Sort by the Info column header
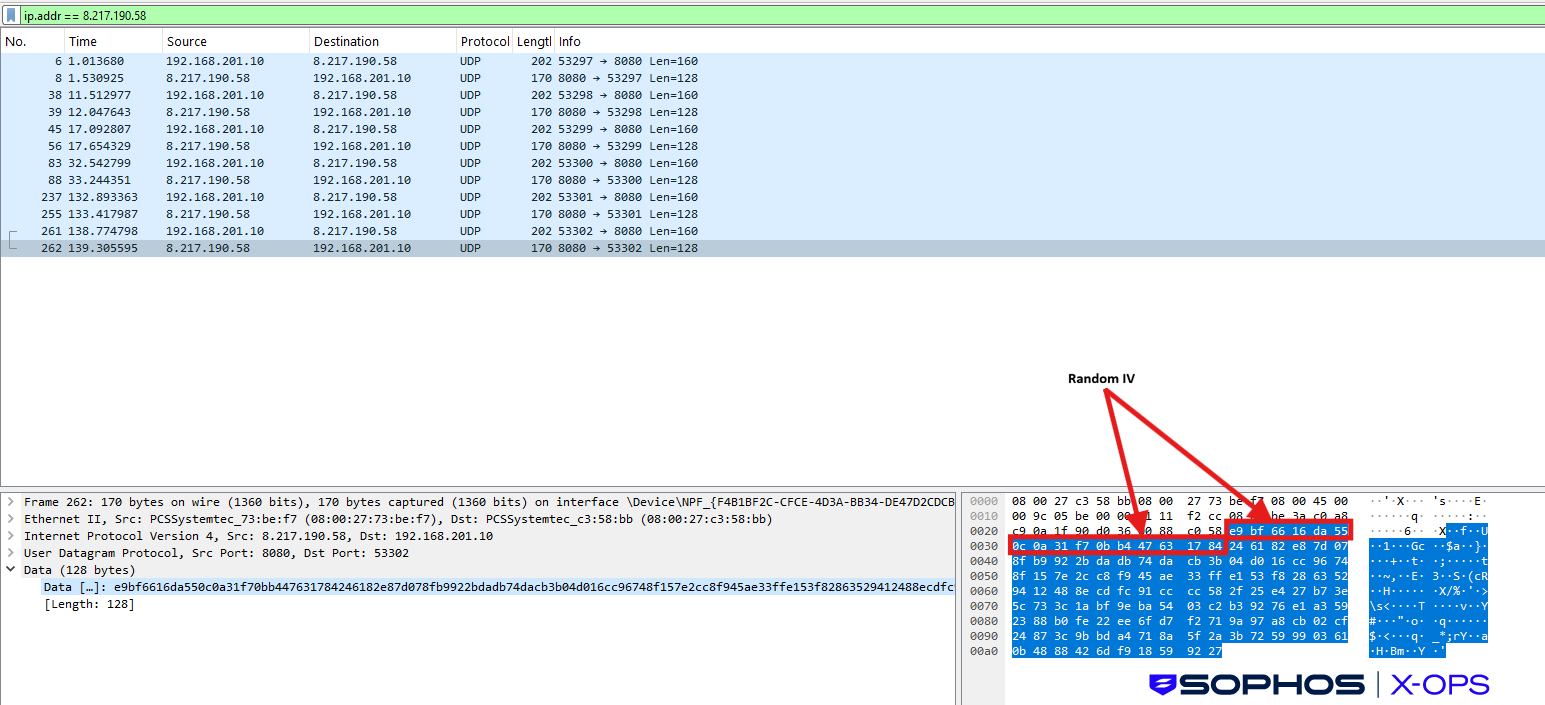The width and height of the screenshot is (1545, 705). coord(1049,42)
